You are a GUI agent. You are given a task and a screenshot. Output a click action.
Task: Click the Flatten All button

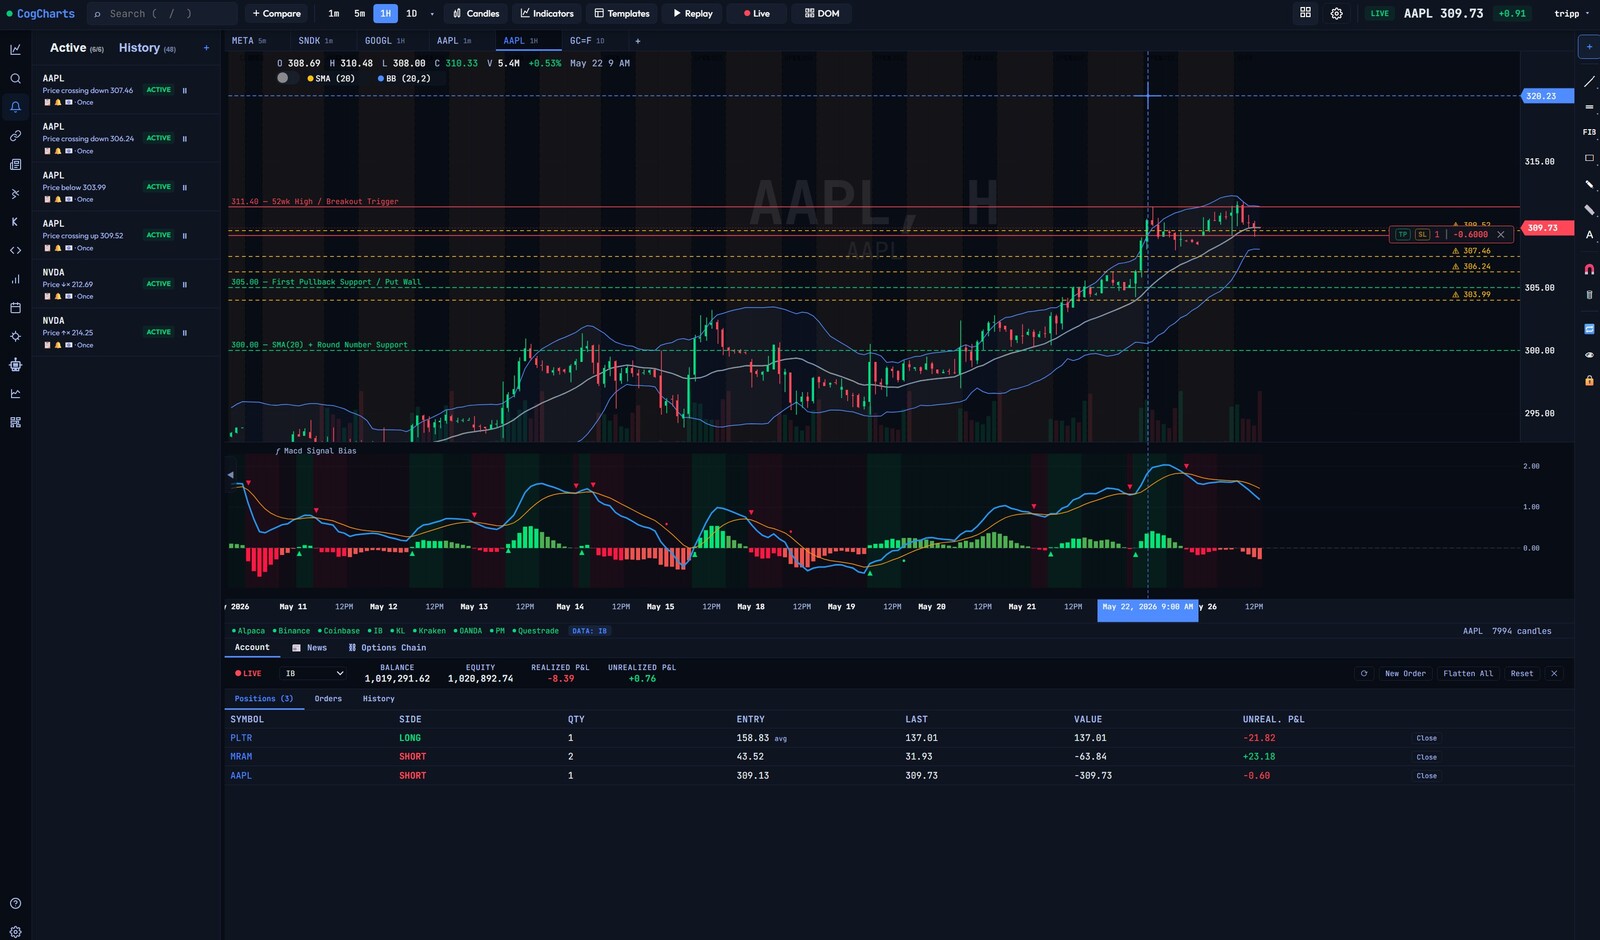point(1468,673)
